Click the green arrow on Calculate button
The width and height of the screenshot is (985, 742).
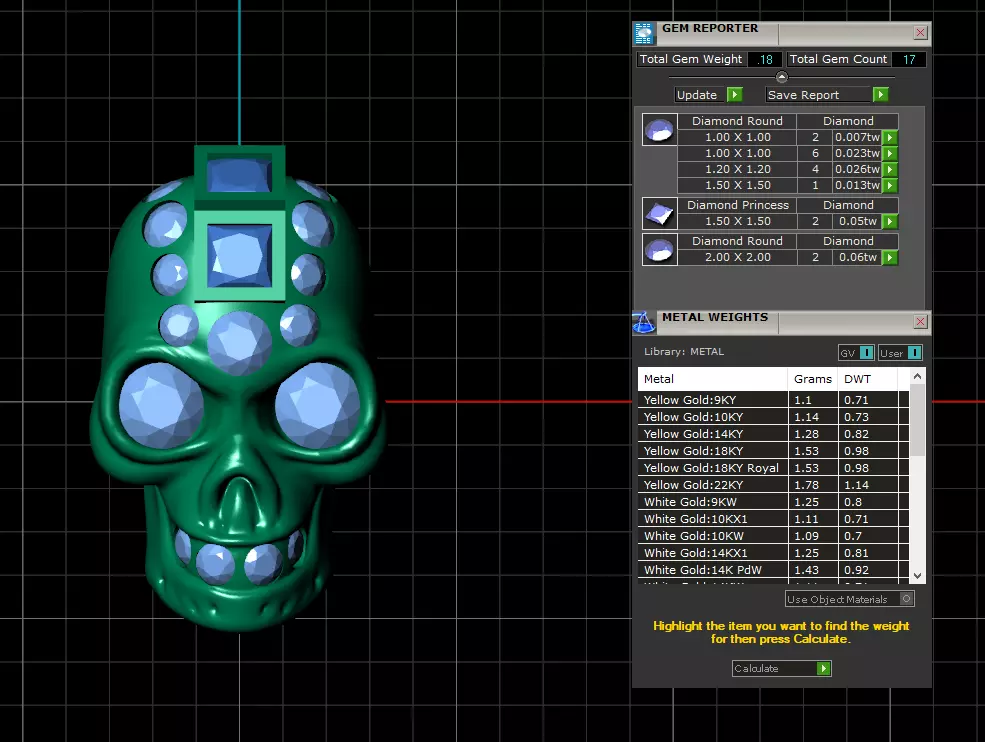824,668
